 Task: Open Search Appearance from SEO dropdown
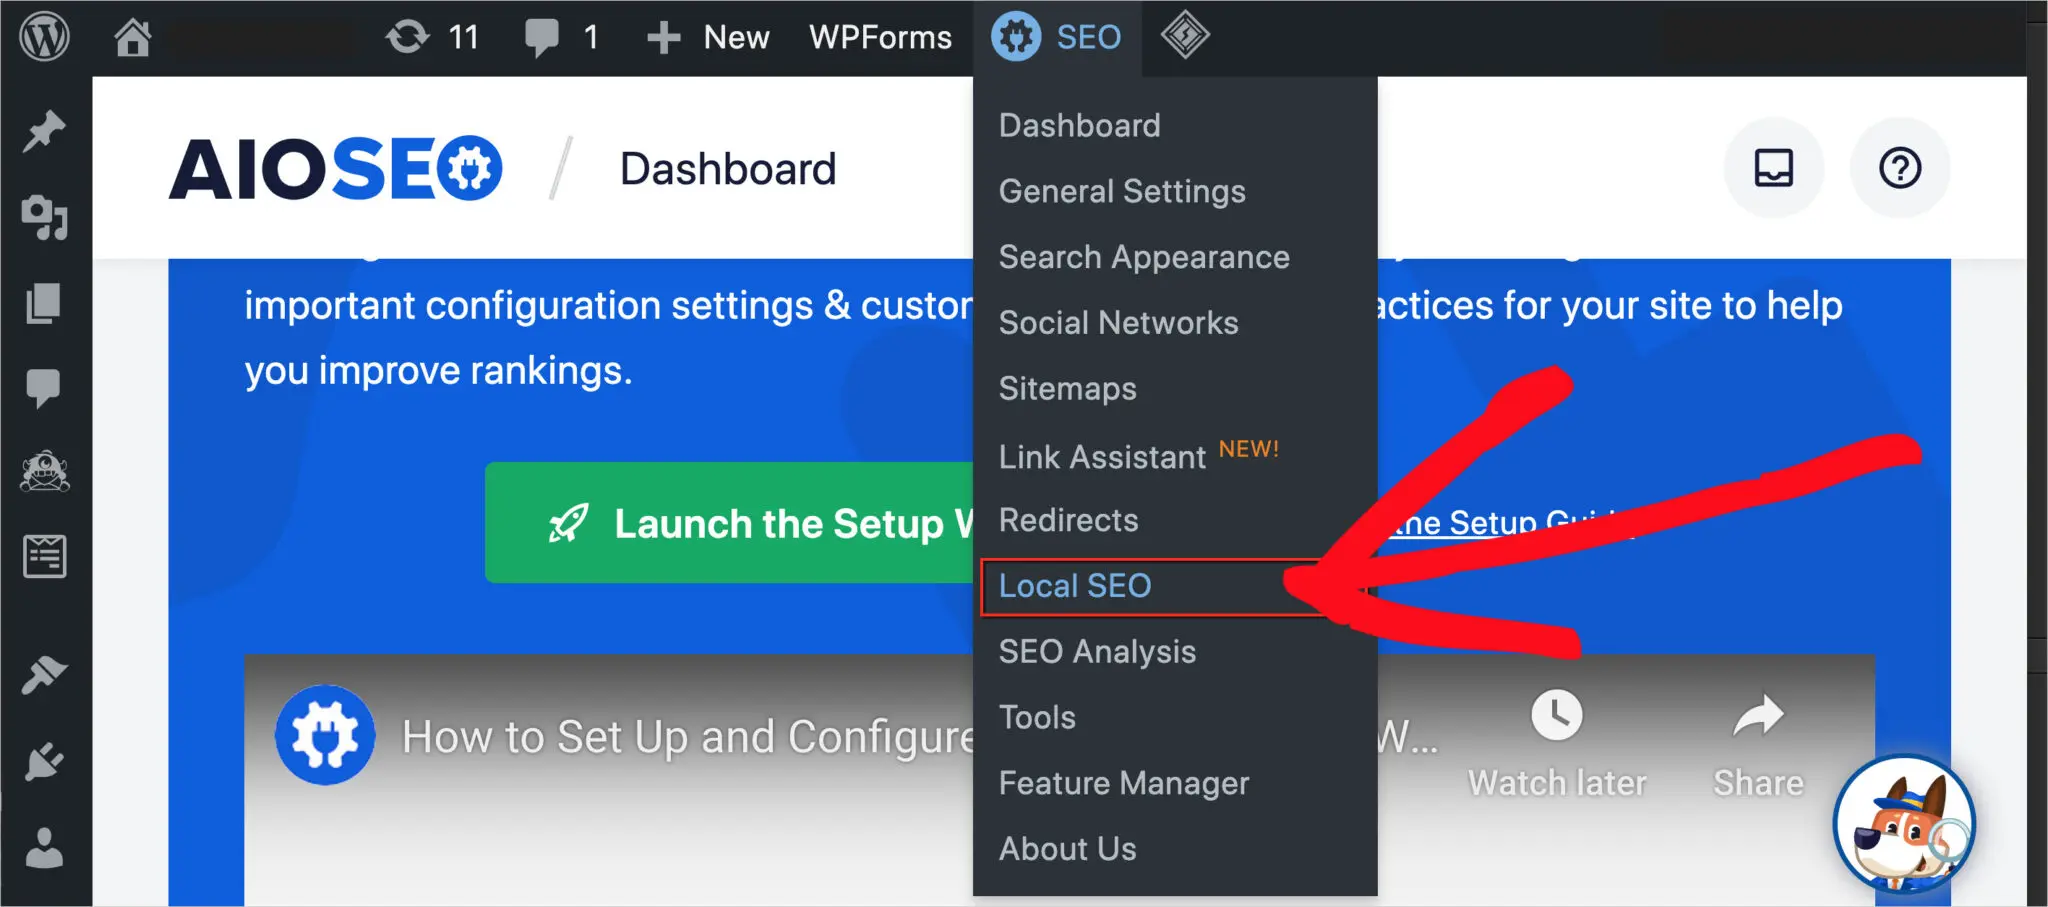[x=1144, y=257]
